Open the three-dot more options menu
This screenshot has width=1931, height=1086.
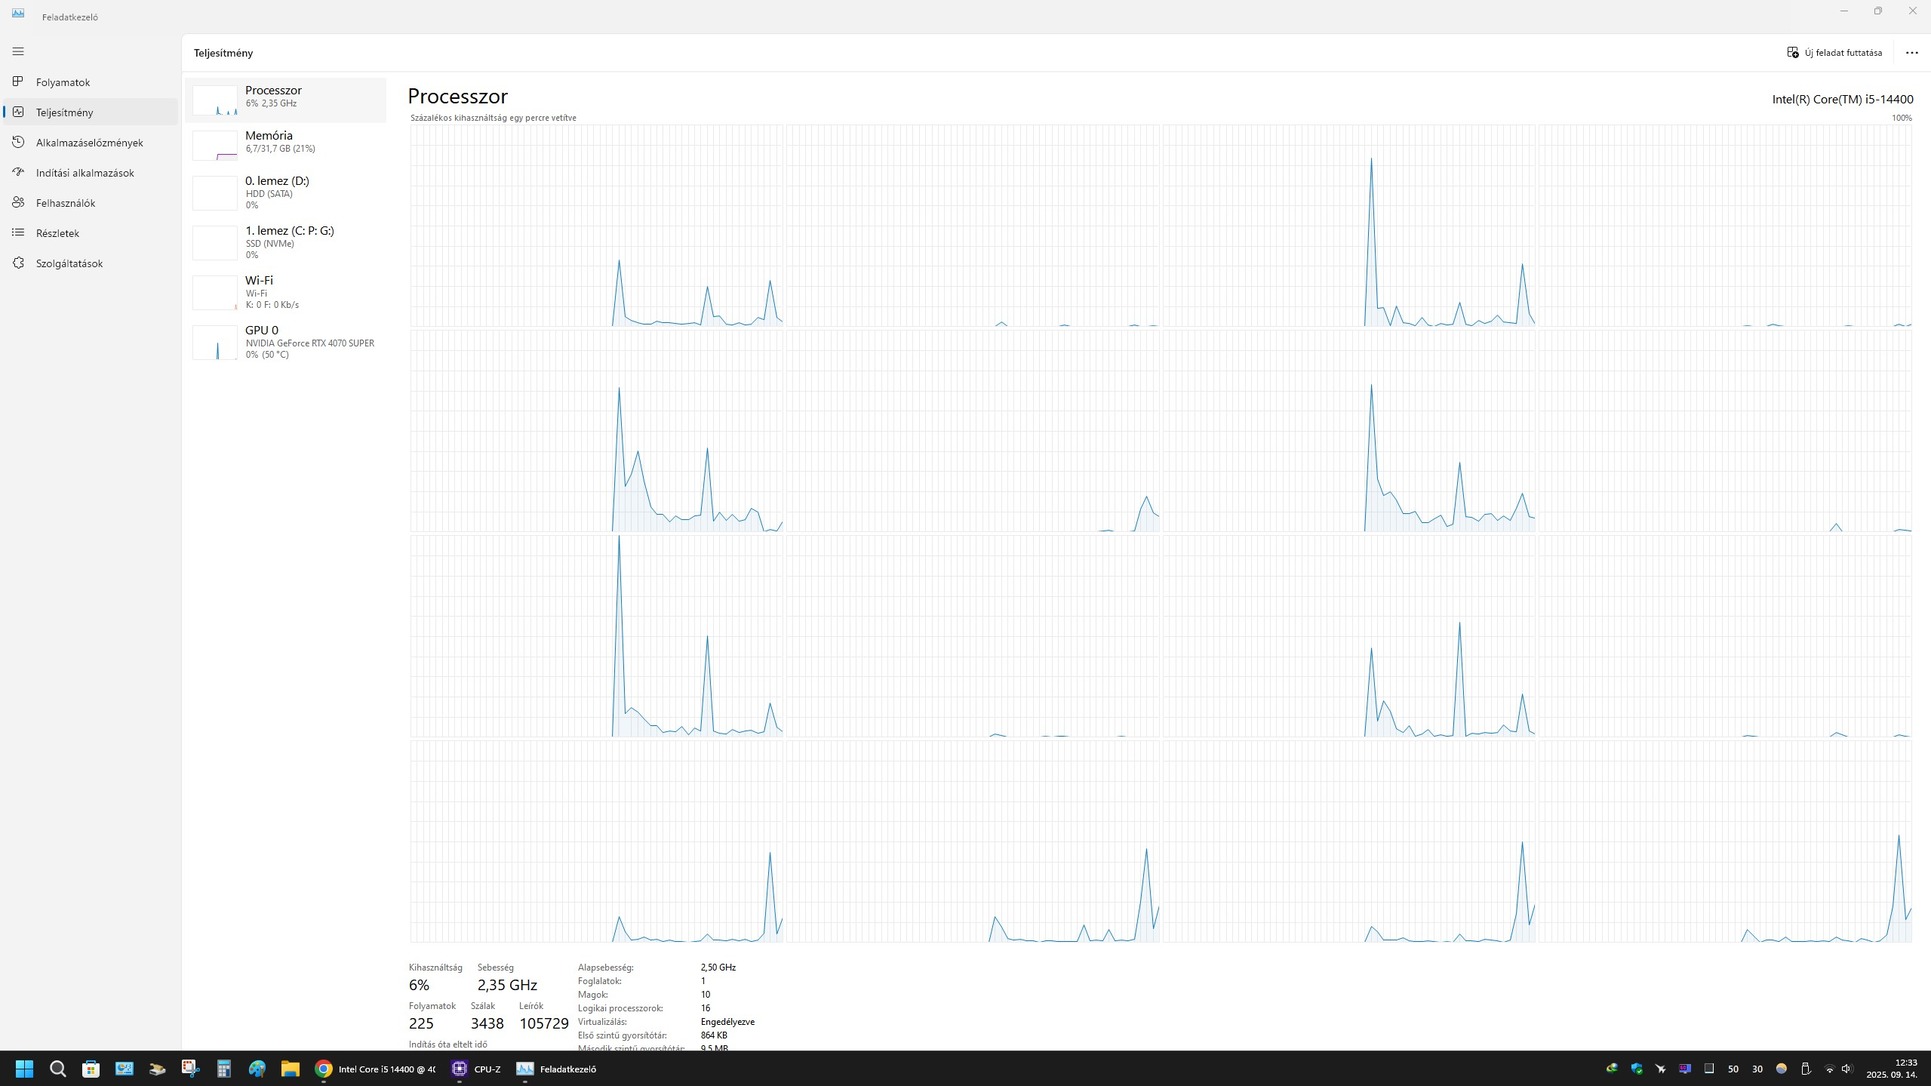[x=1911, y=53]
